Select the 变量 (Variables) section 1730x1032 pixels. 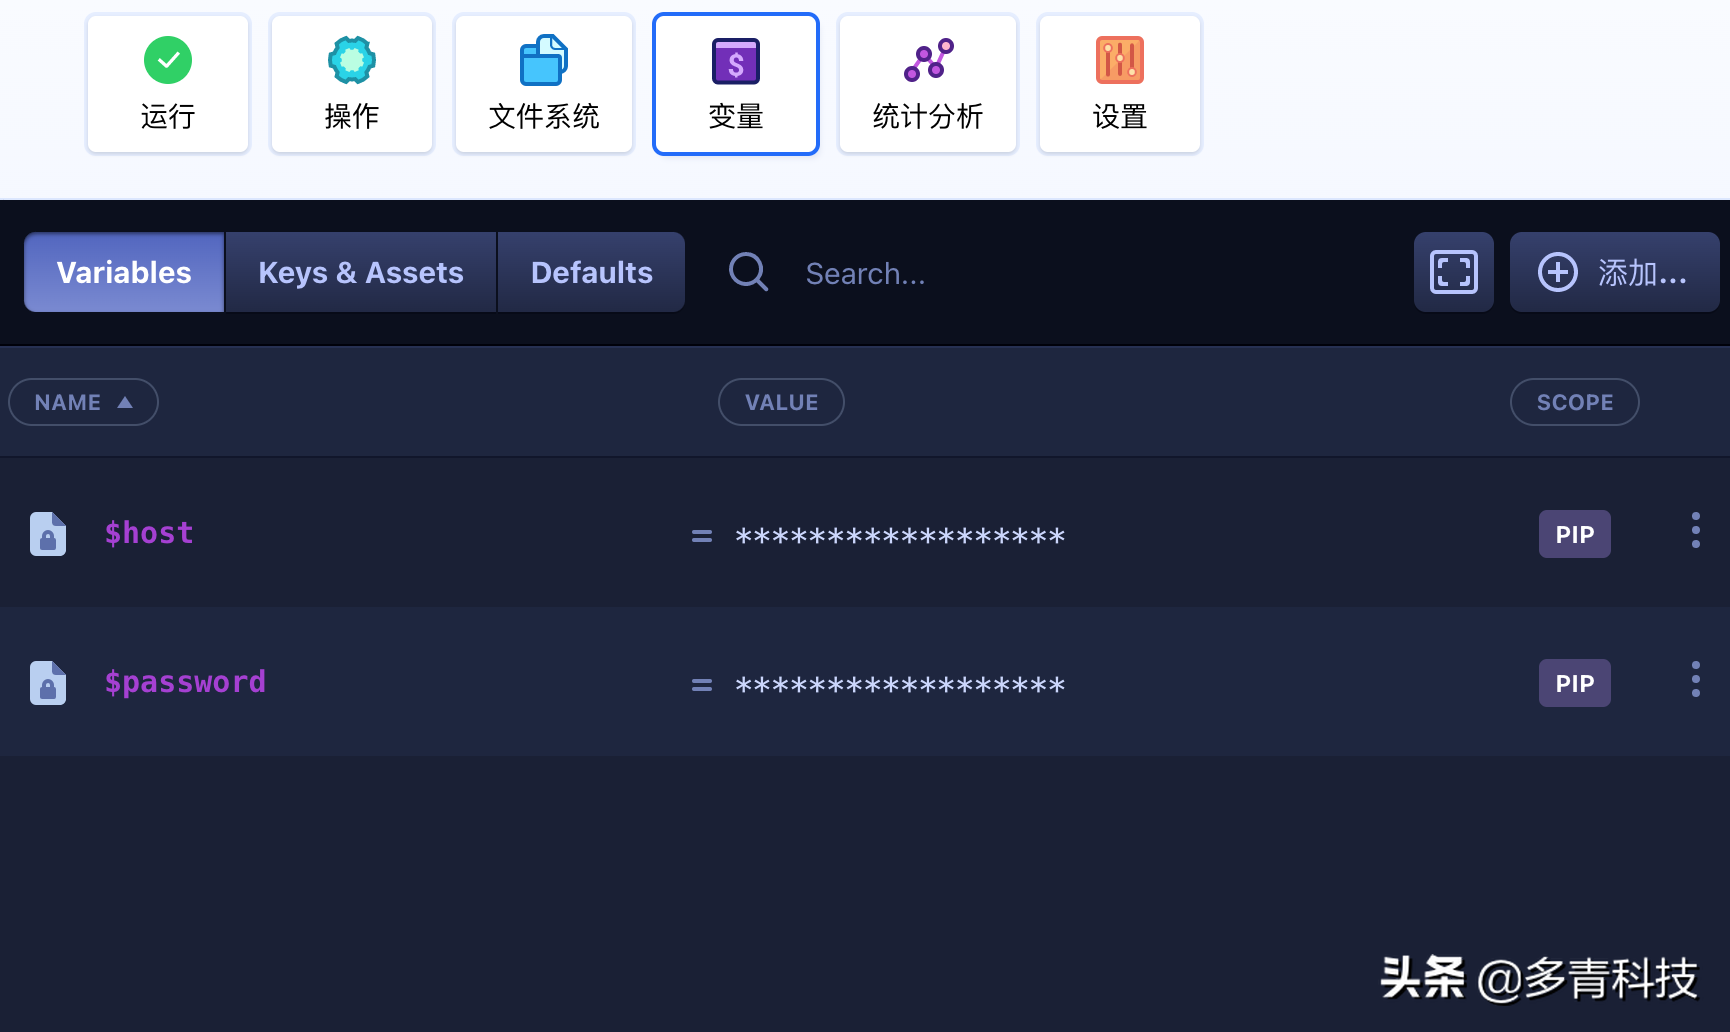click(x=736, y=84)
